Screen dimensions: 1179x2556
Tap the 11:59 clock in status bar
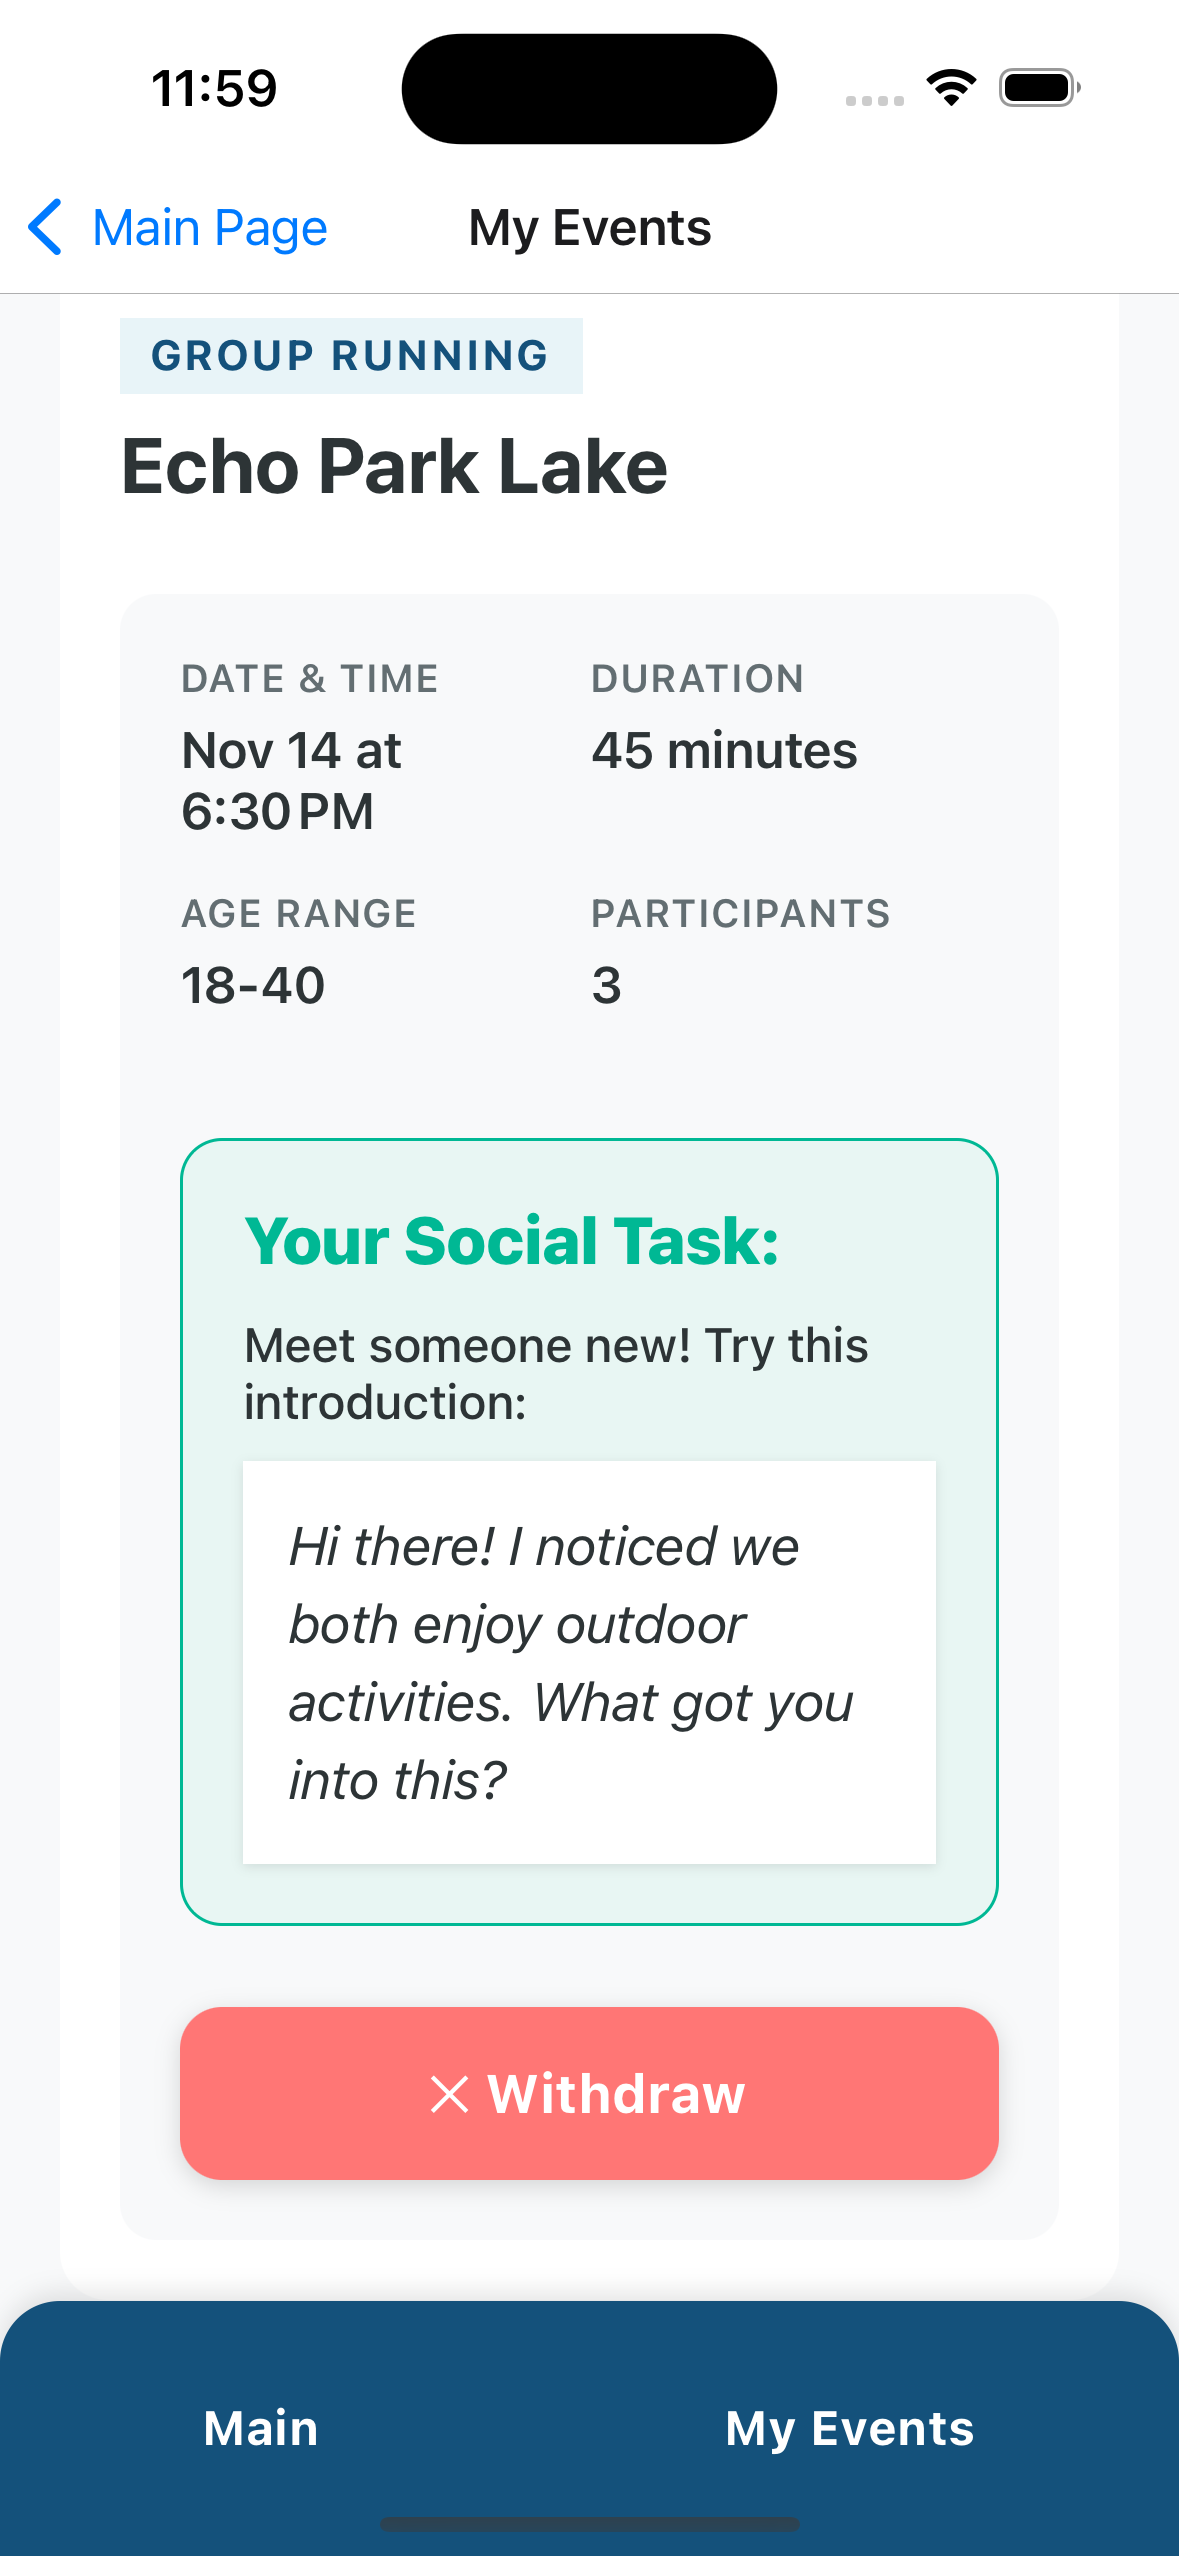214,88
